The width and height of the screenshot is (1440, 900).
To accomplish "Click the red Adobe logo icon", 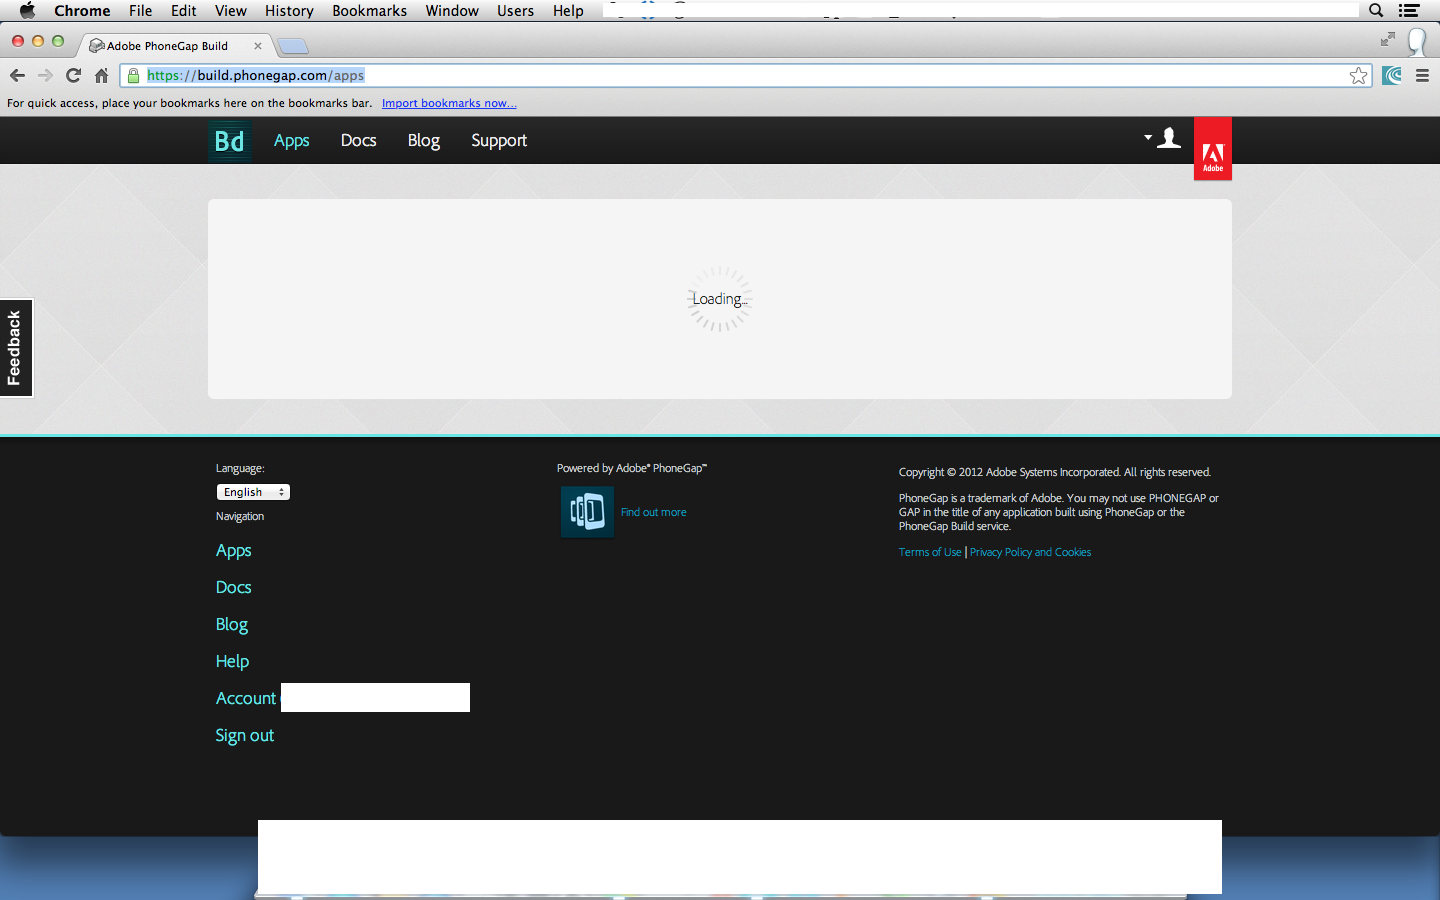I will pyautogui.click(x=1212, y=150).
